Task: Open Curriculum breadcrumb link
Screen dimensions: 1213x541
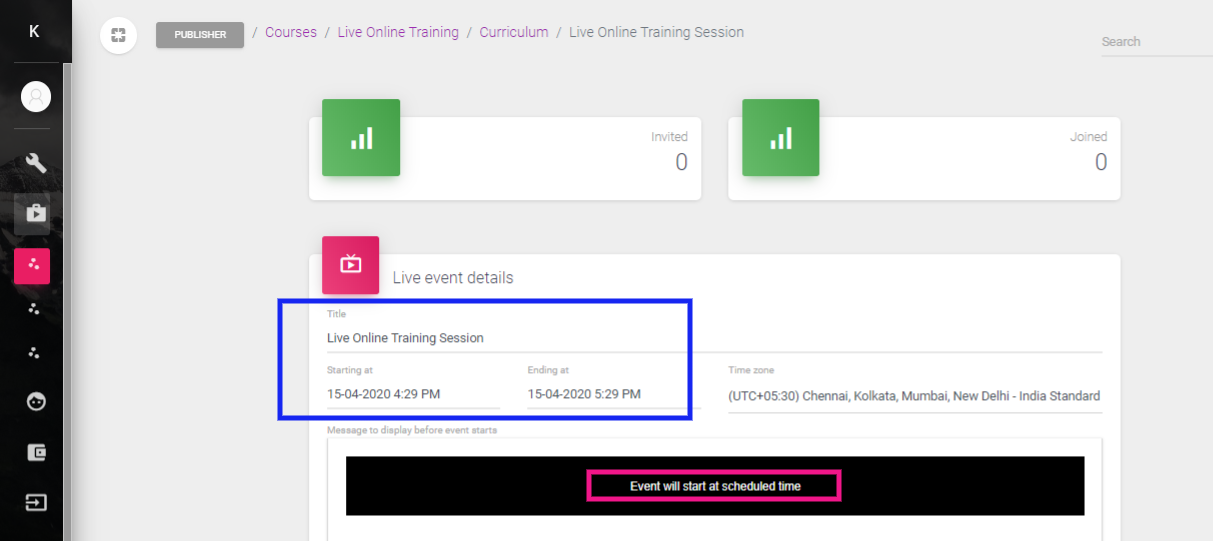Action: coord(514,32)
